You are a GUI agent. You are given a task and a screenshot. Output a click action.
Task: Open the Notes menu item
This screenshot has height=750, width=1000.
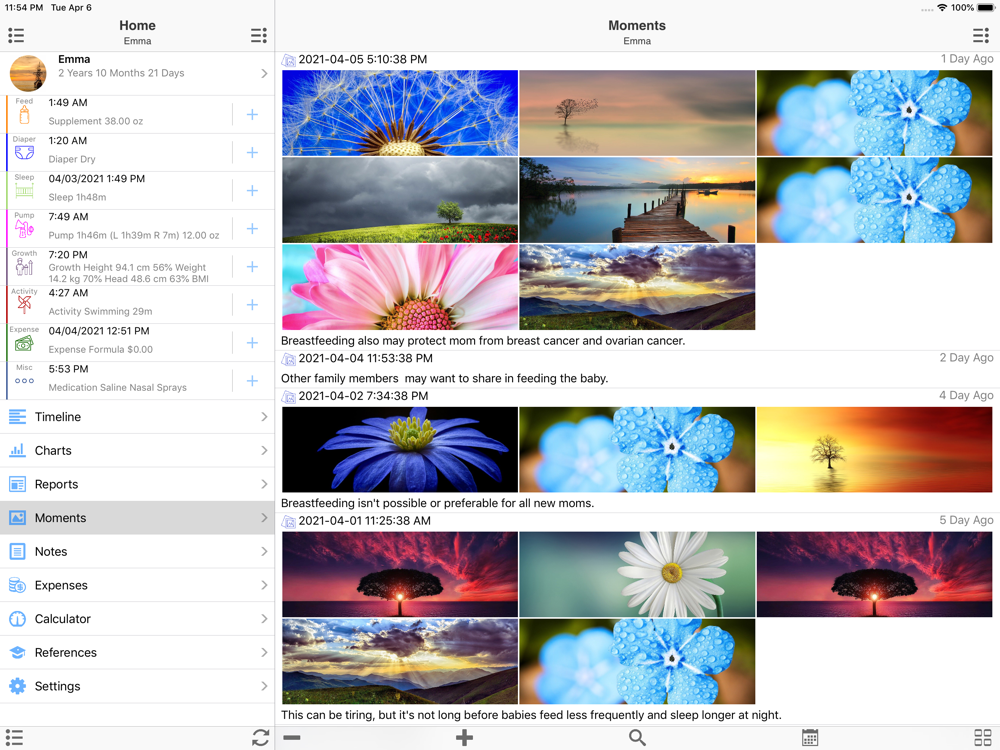click(137, 552)
